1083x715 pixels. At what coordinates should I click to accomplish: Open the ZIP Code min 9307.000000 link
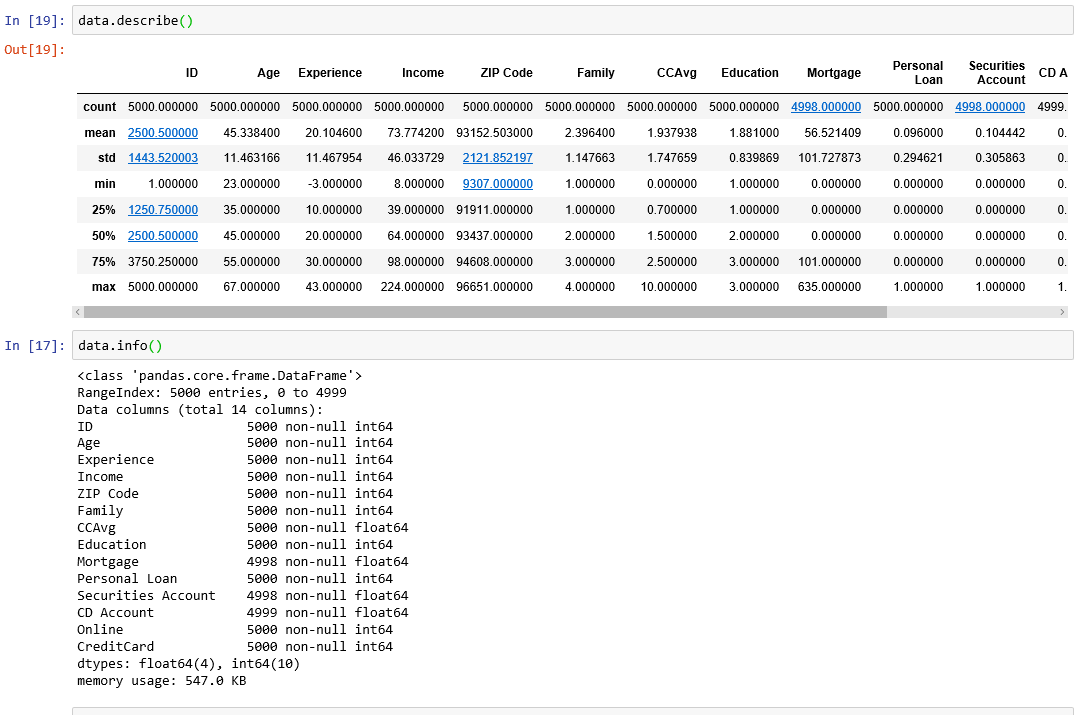497,184
